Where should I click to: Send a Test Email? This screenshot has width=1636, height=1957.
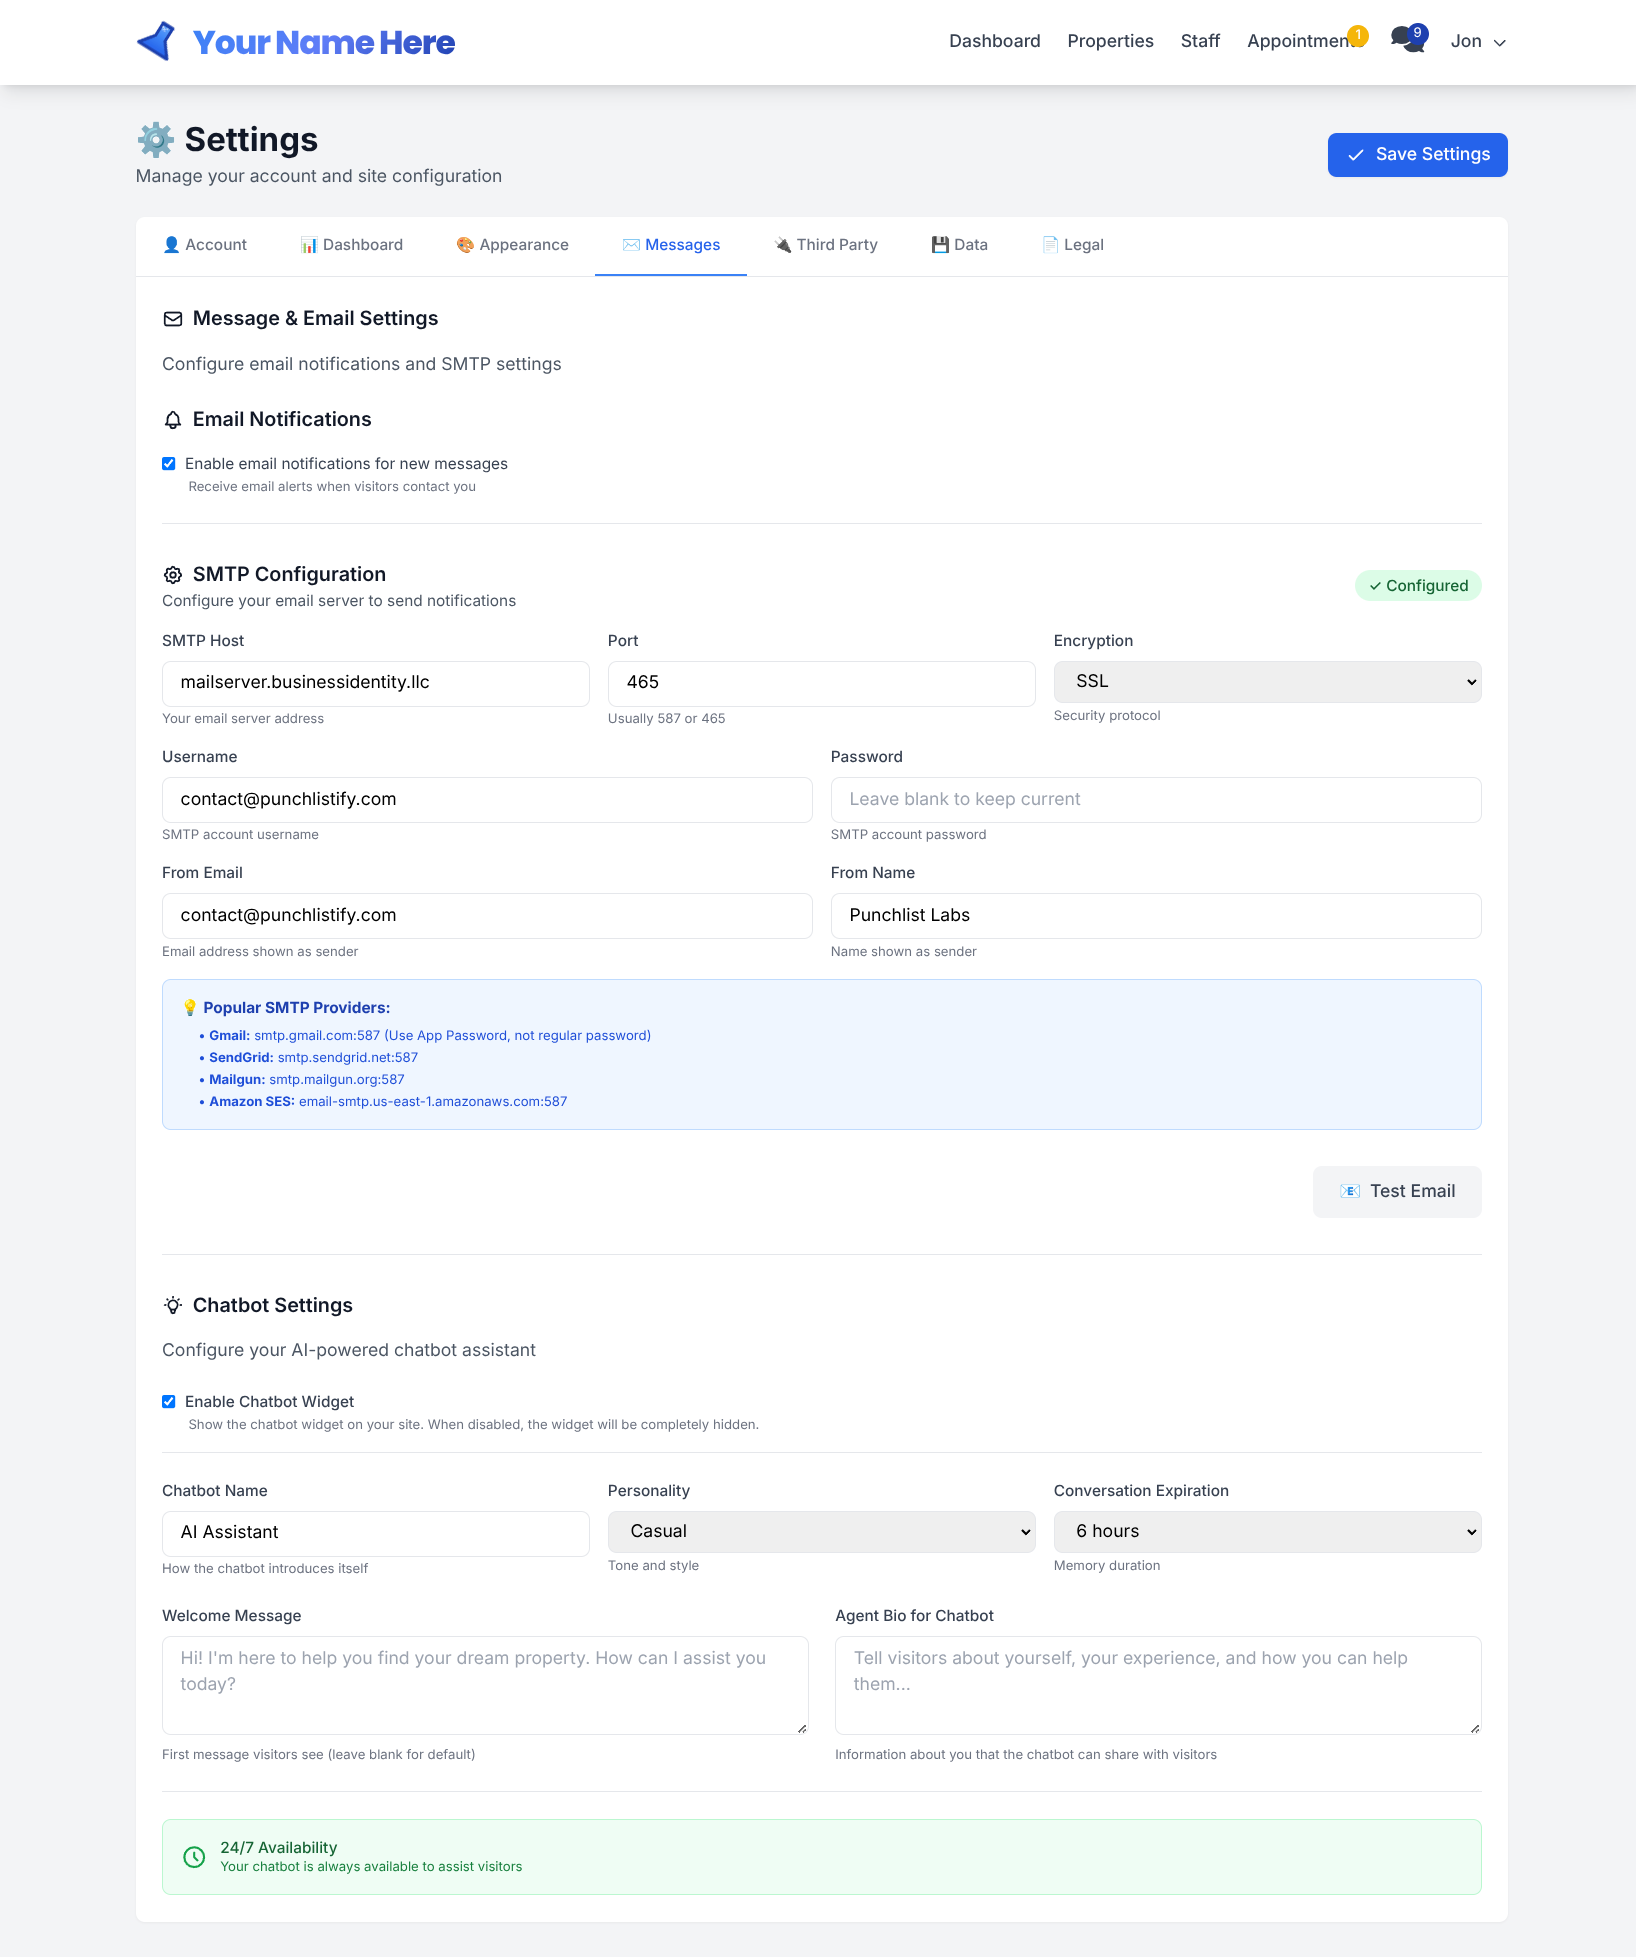(x=1397, y=1191)
